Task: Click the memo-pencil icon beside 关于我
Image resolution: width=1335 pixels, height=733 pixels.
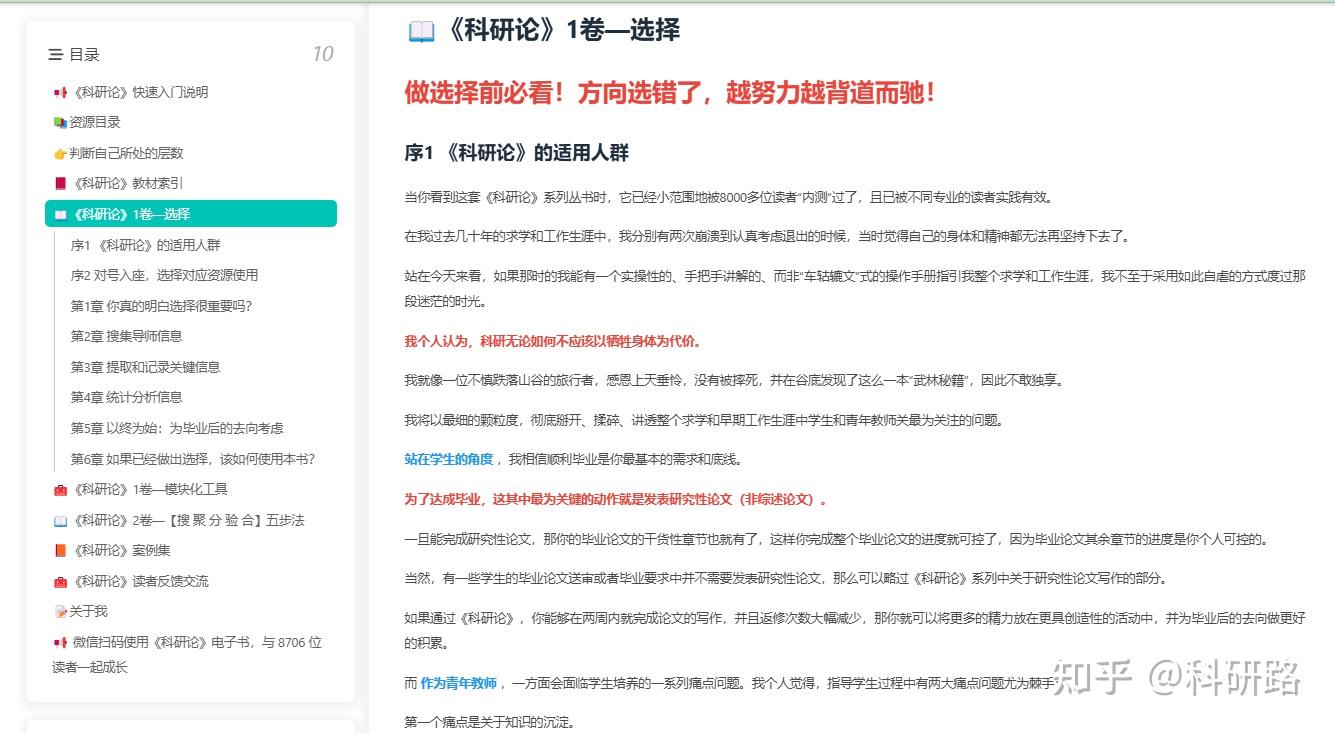Action: coord(61,611)
